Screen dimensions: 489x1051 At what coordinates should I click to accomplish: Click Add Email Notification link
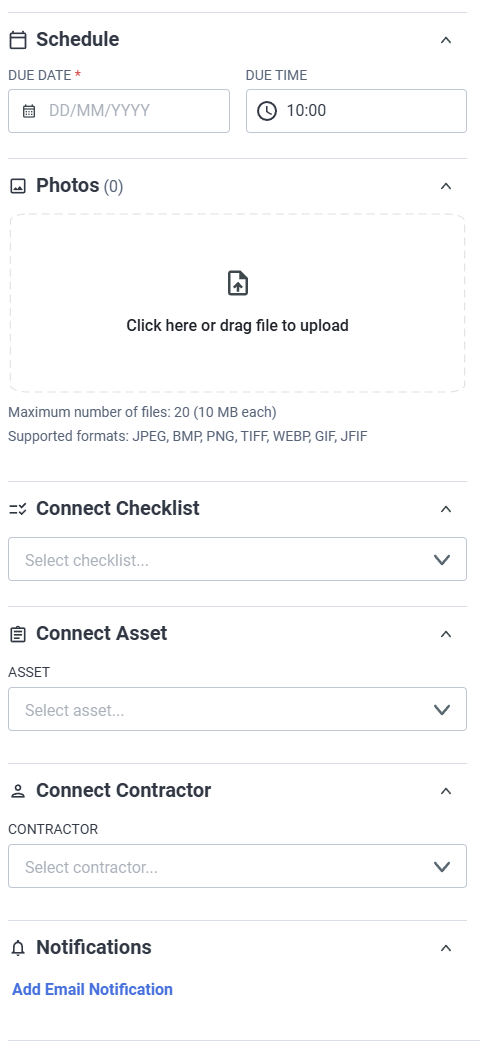(x=92, y=989)
